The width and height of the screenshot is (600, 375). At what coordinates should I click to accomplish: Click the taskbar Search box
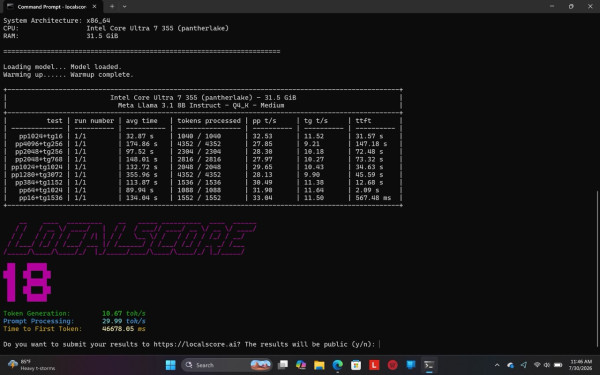click(x=227, y=365)
